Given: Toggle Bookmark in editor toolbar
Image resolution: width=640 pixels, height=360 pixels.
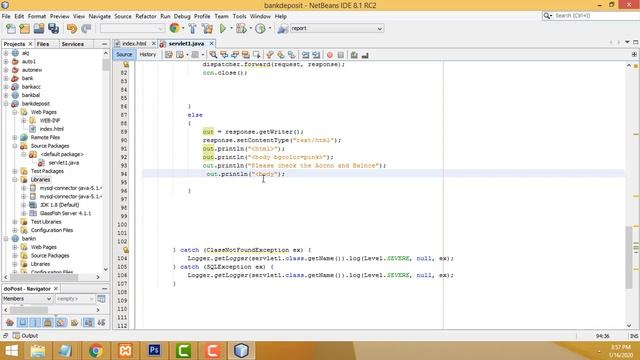Looking at the screenshot, I should pos(292,55).
